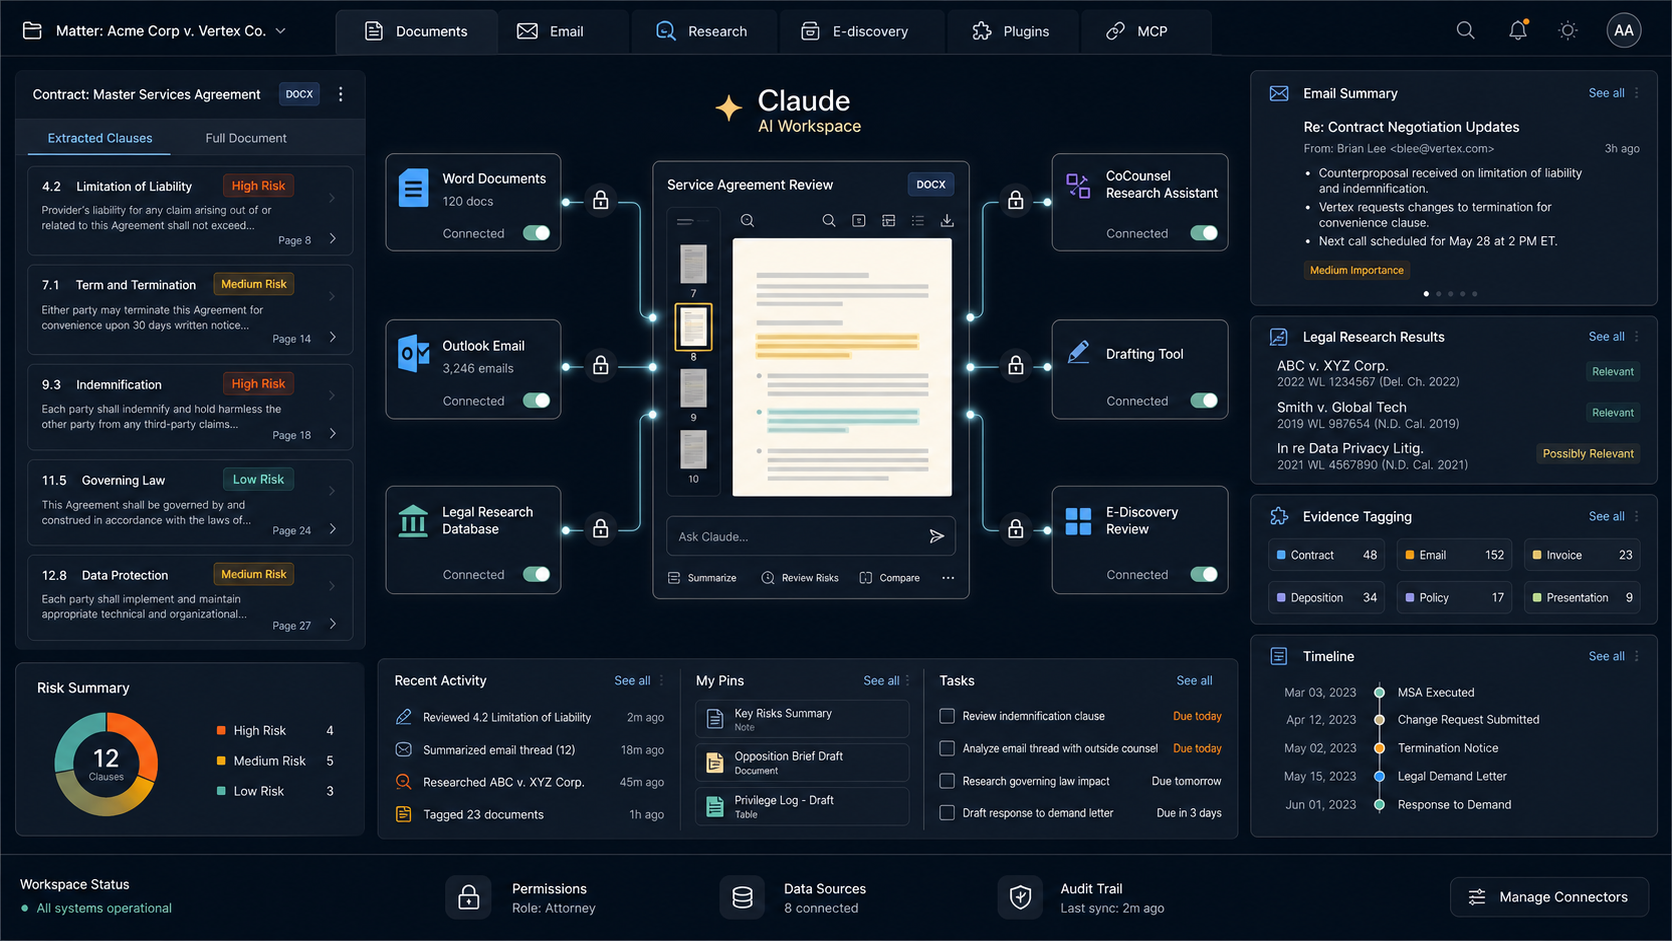
Task: Check the Review indemnification clause task
Action: 947,716
